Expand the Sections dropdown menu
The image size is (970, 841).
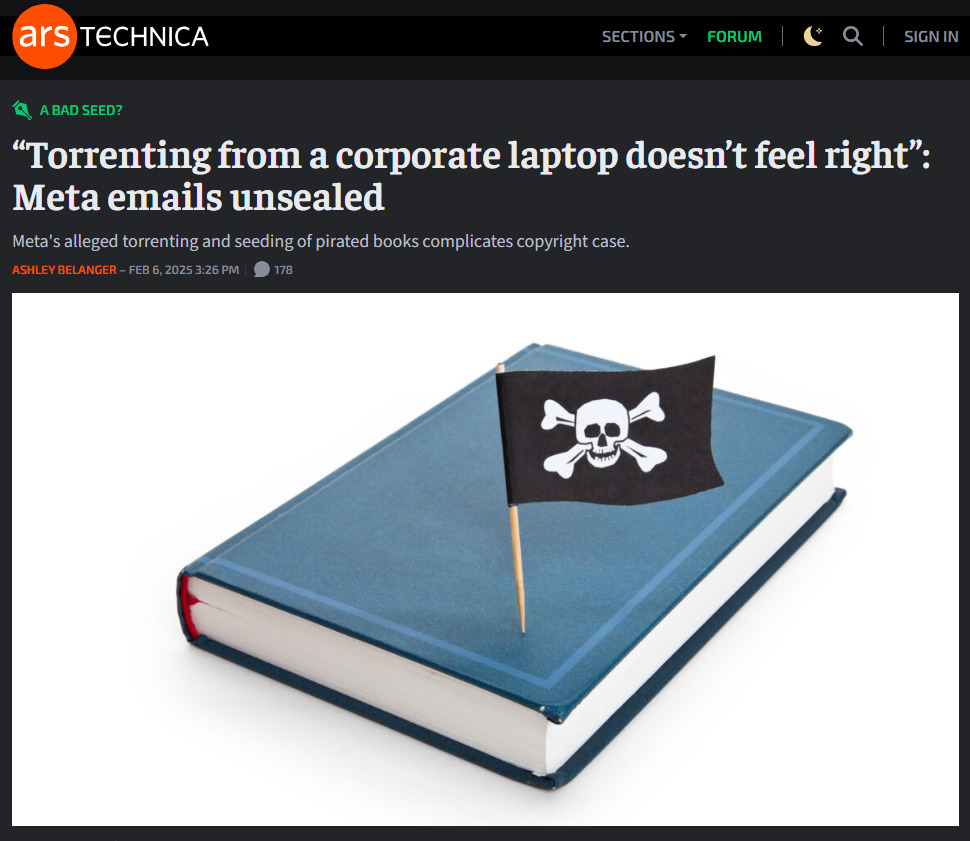[644, 37]
